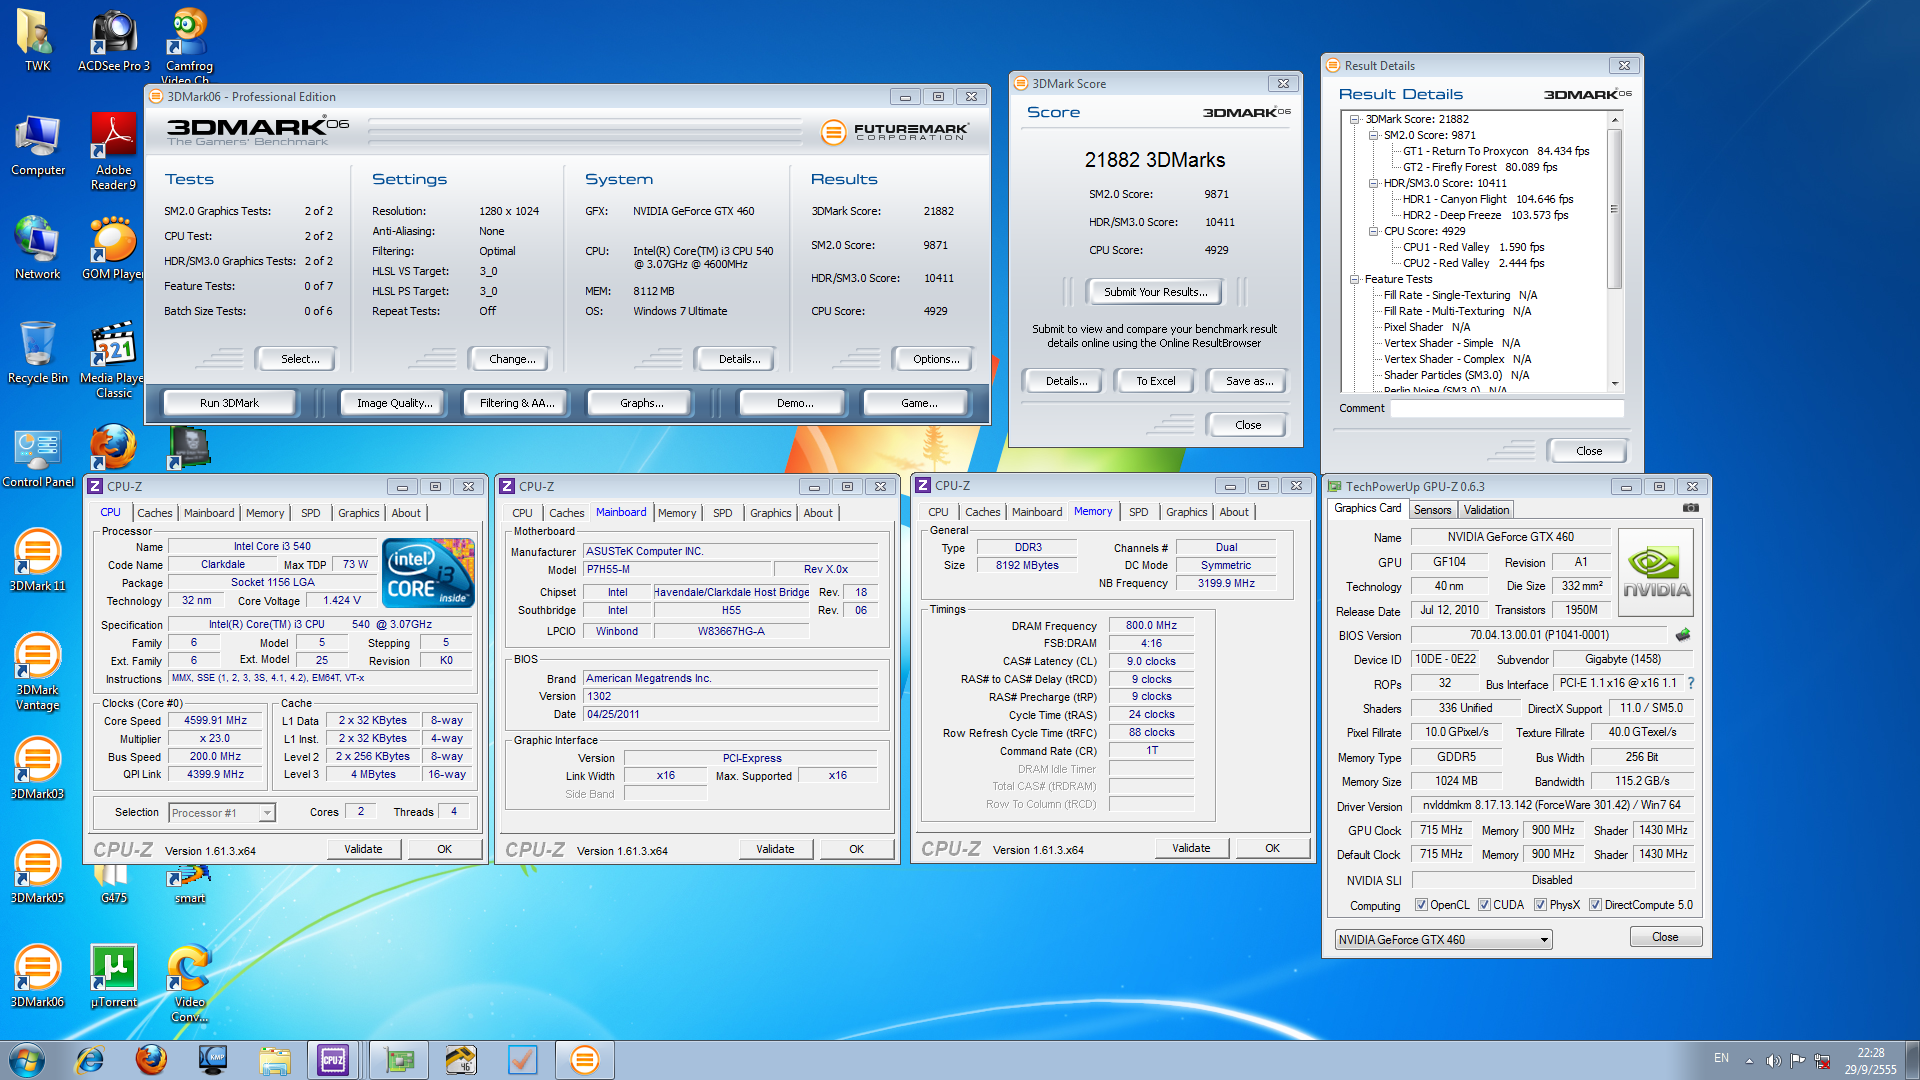Click the Run 3DMark button
Viewport: 1920px width, 1080px height.
[x=229, y=403]
